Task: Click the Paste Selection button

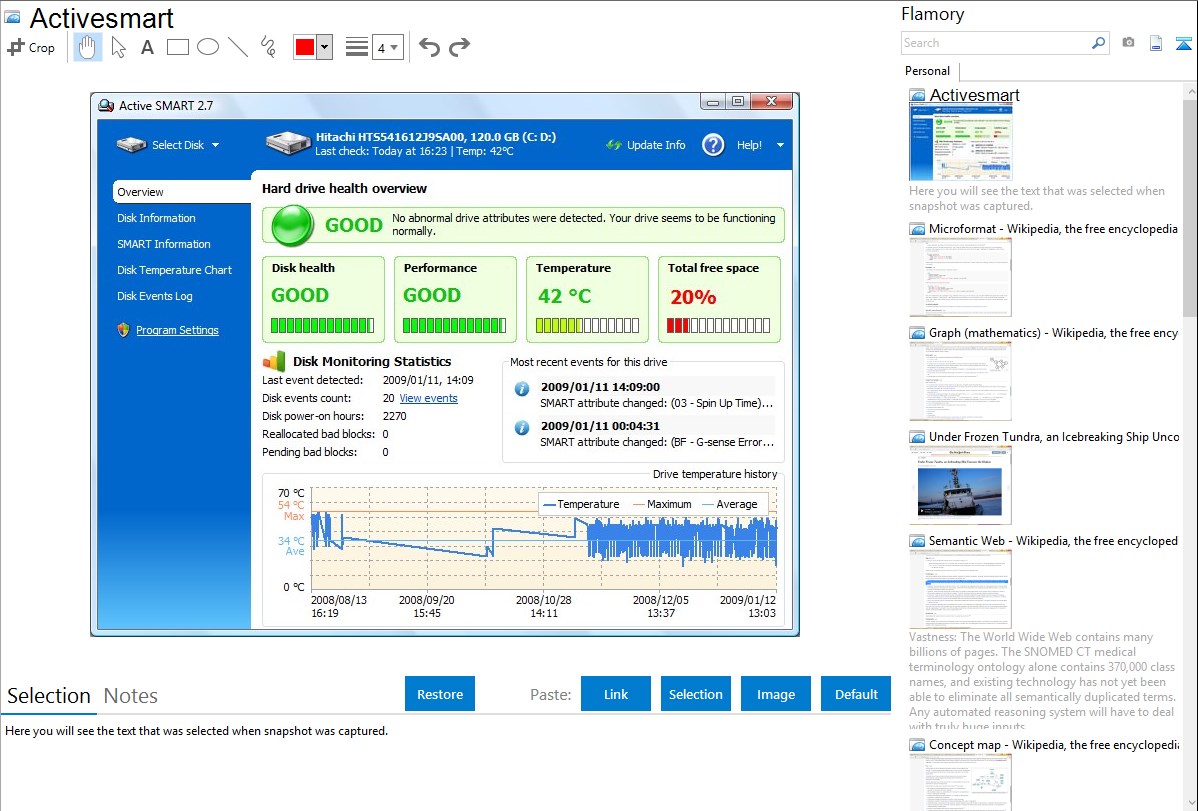Action: 696,694
